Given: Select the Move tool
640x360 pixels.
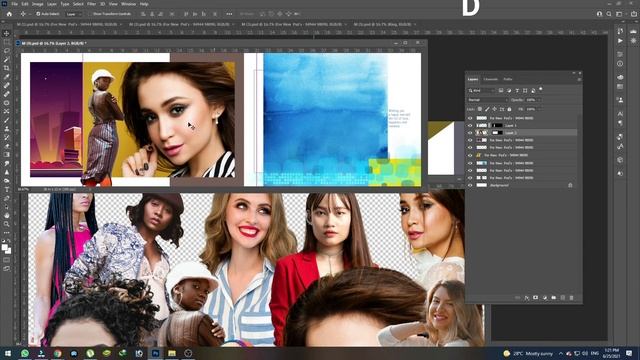Looking at the screenshot, I should 7,33.
